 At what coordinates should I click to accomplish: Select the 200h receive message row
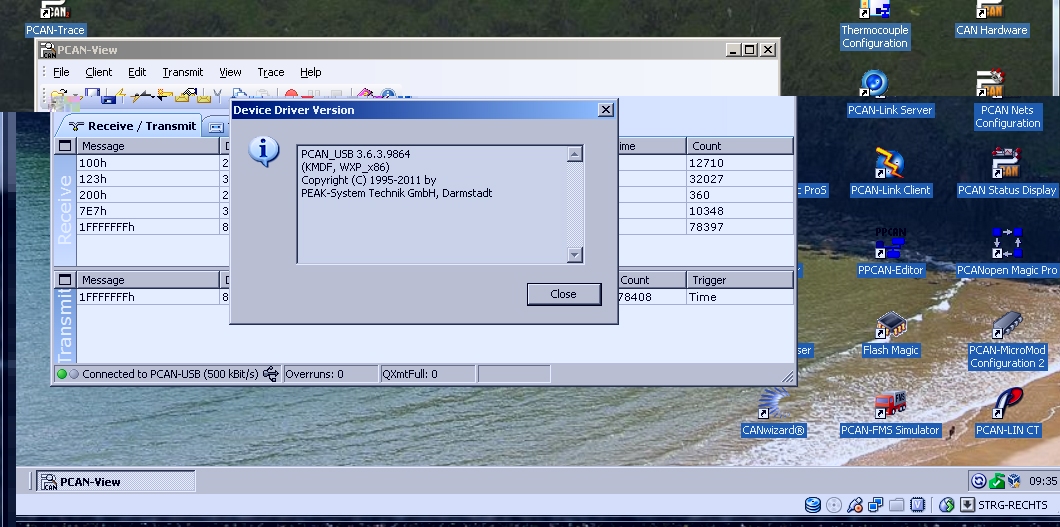(435, 195)
